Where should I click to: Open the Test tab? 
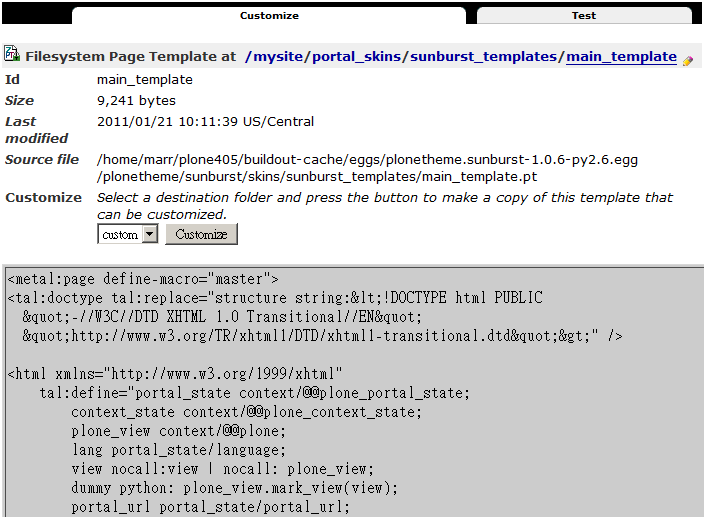coord(584,16)
